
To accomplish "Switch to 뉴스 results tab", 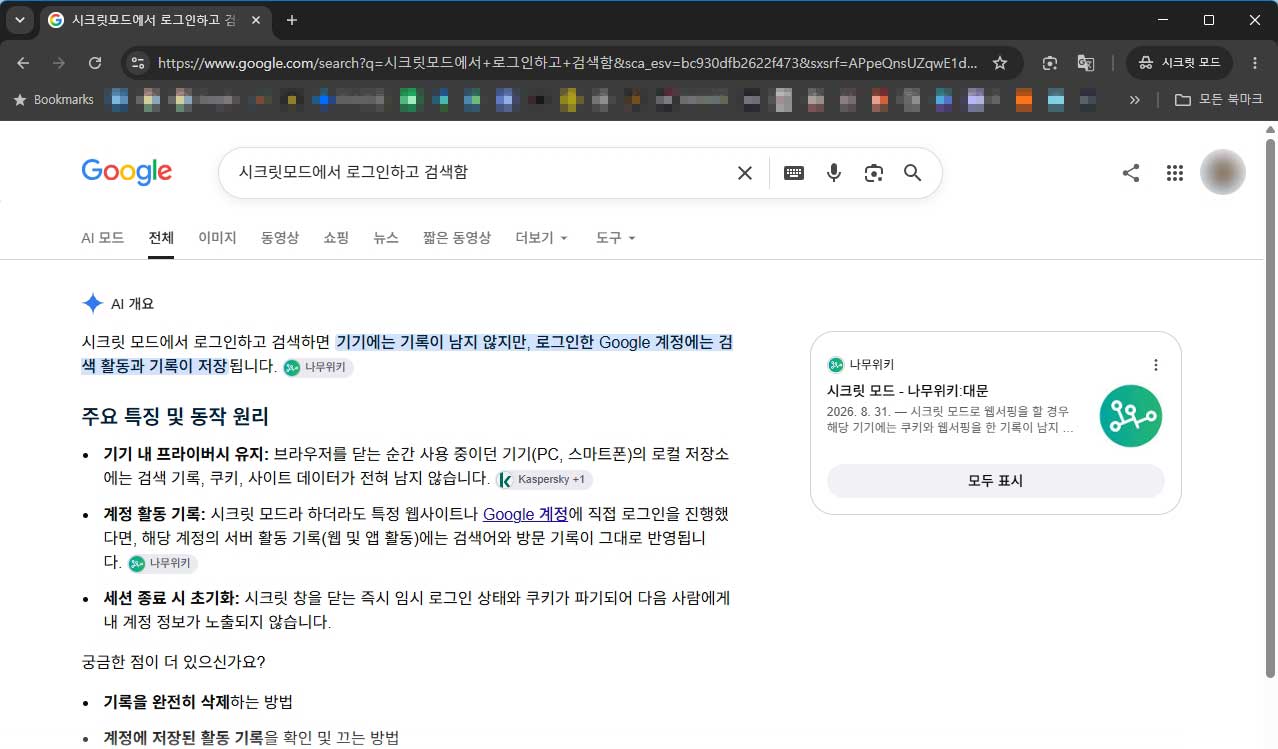I will (x=386, y=238).
